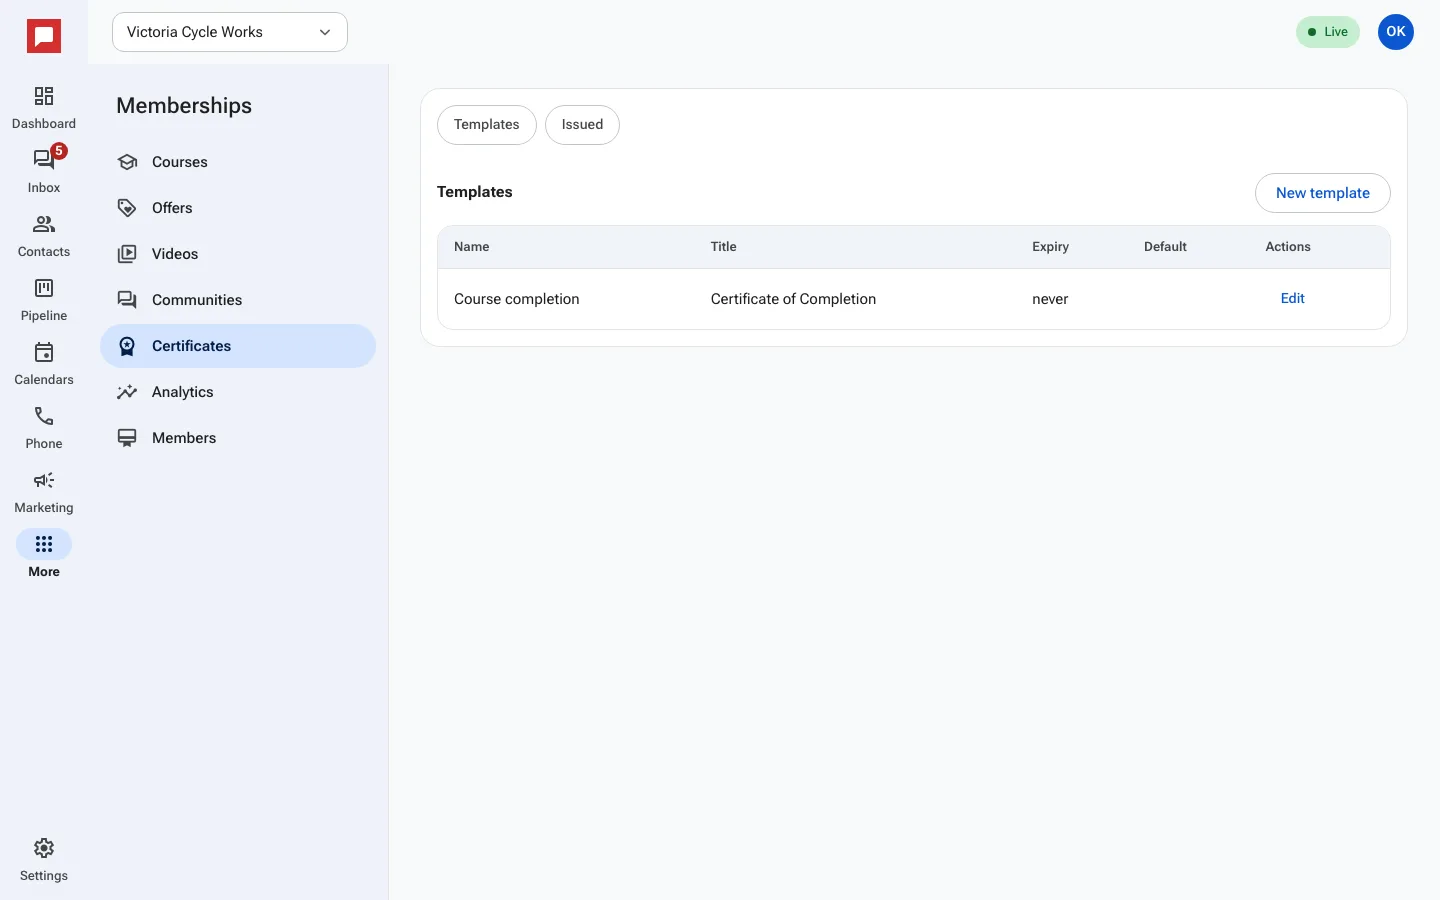The image size is (1440, 900).
Task: Click the New template button
Action: (1322, 193)
